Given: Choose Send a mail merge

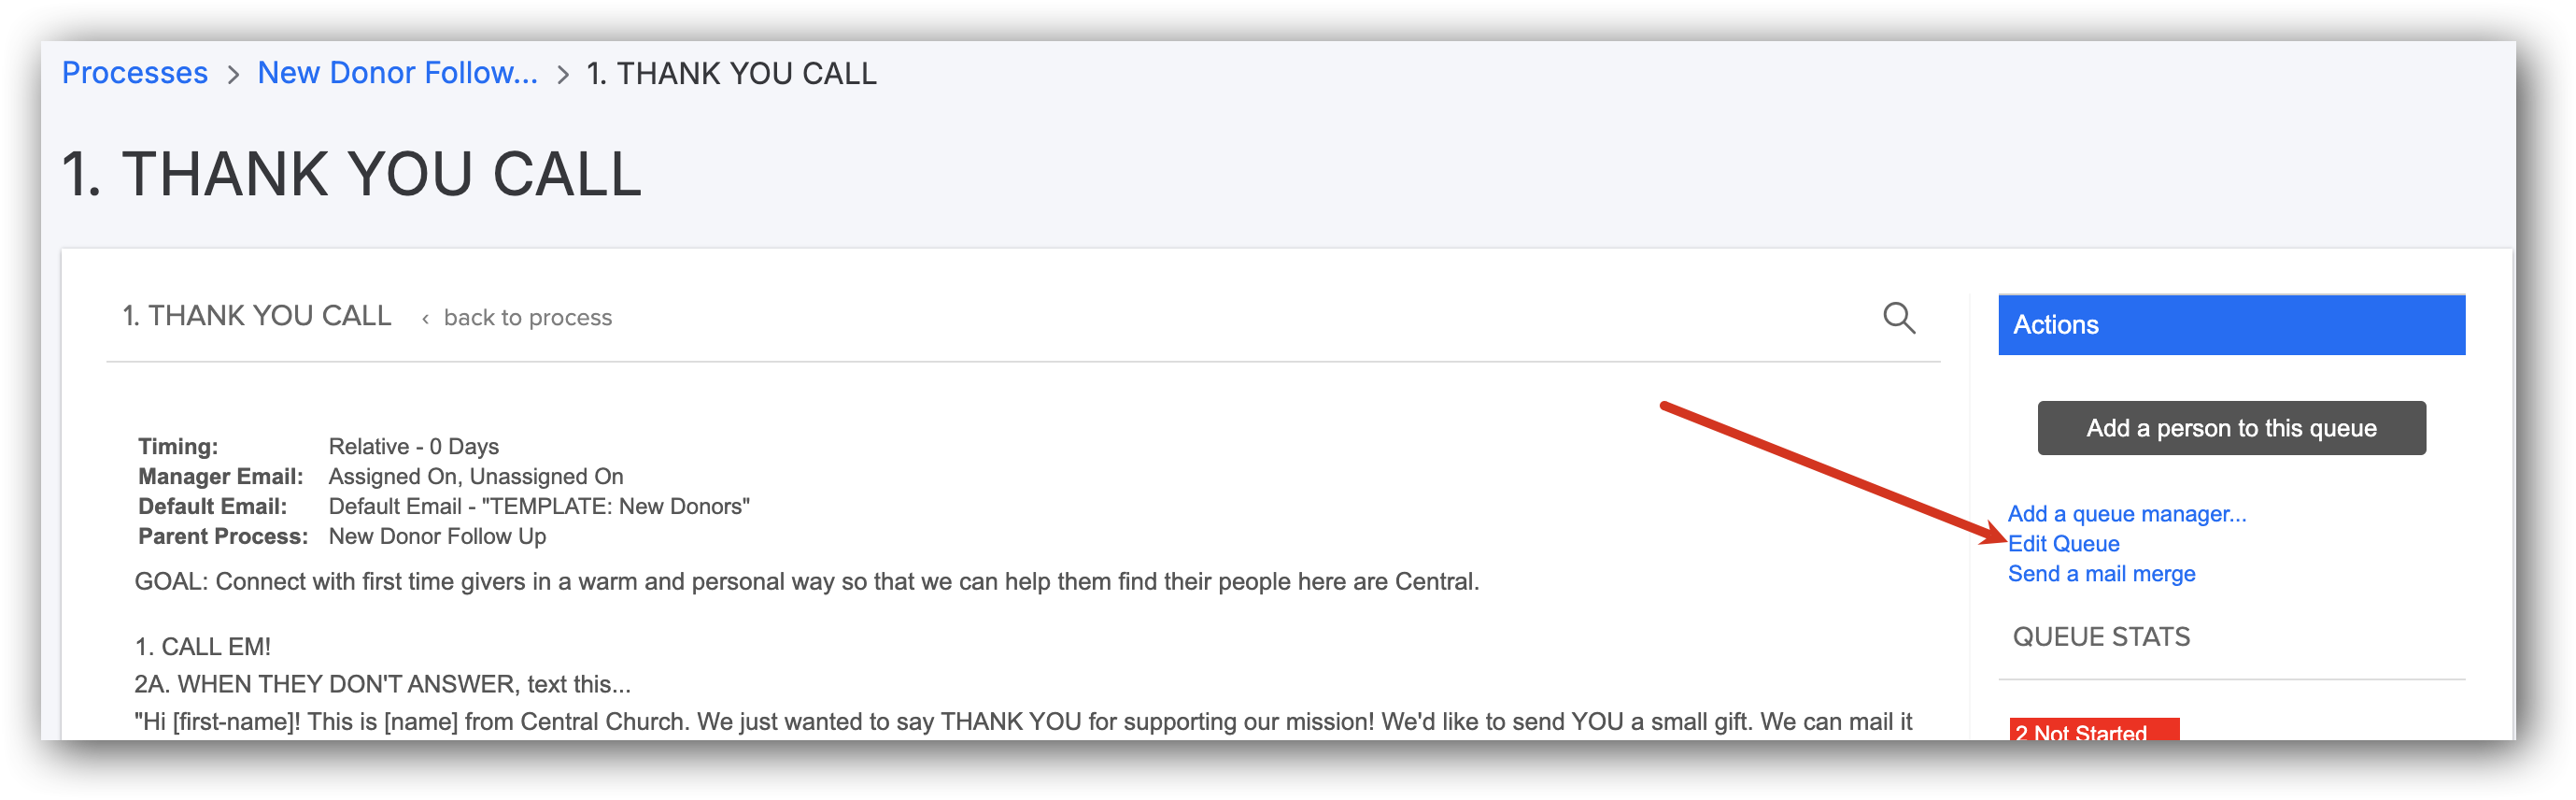Looking at the screenshot, I should tap(2101, 574).
